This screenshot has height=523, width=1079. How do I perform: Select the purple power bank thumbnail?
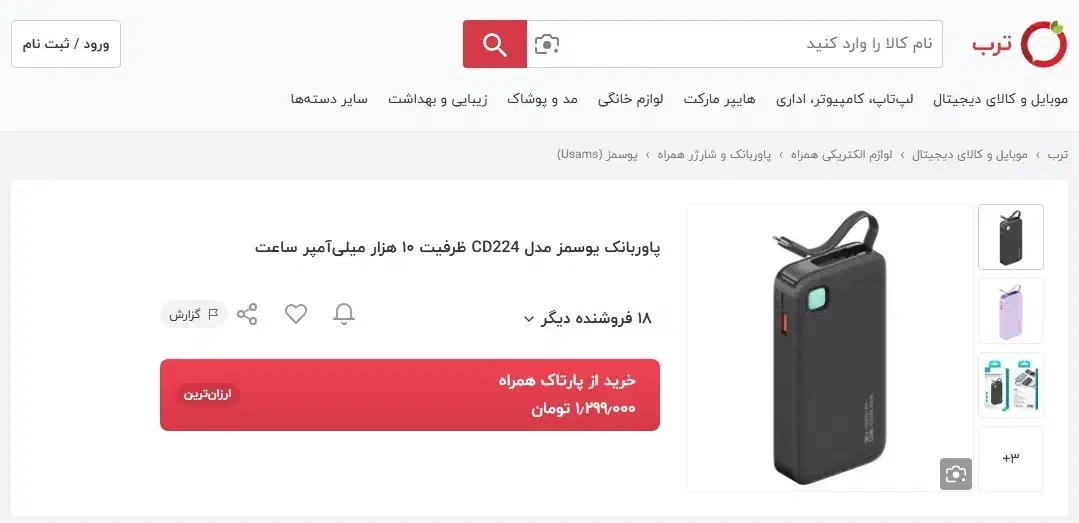1011,311
